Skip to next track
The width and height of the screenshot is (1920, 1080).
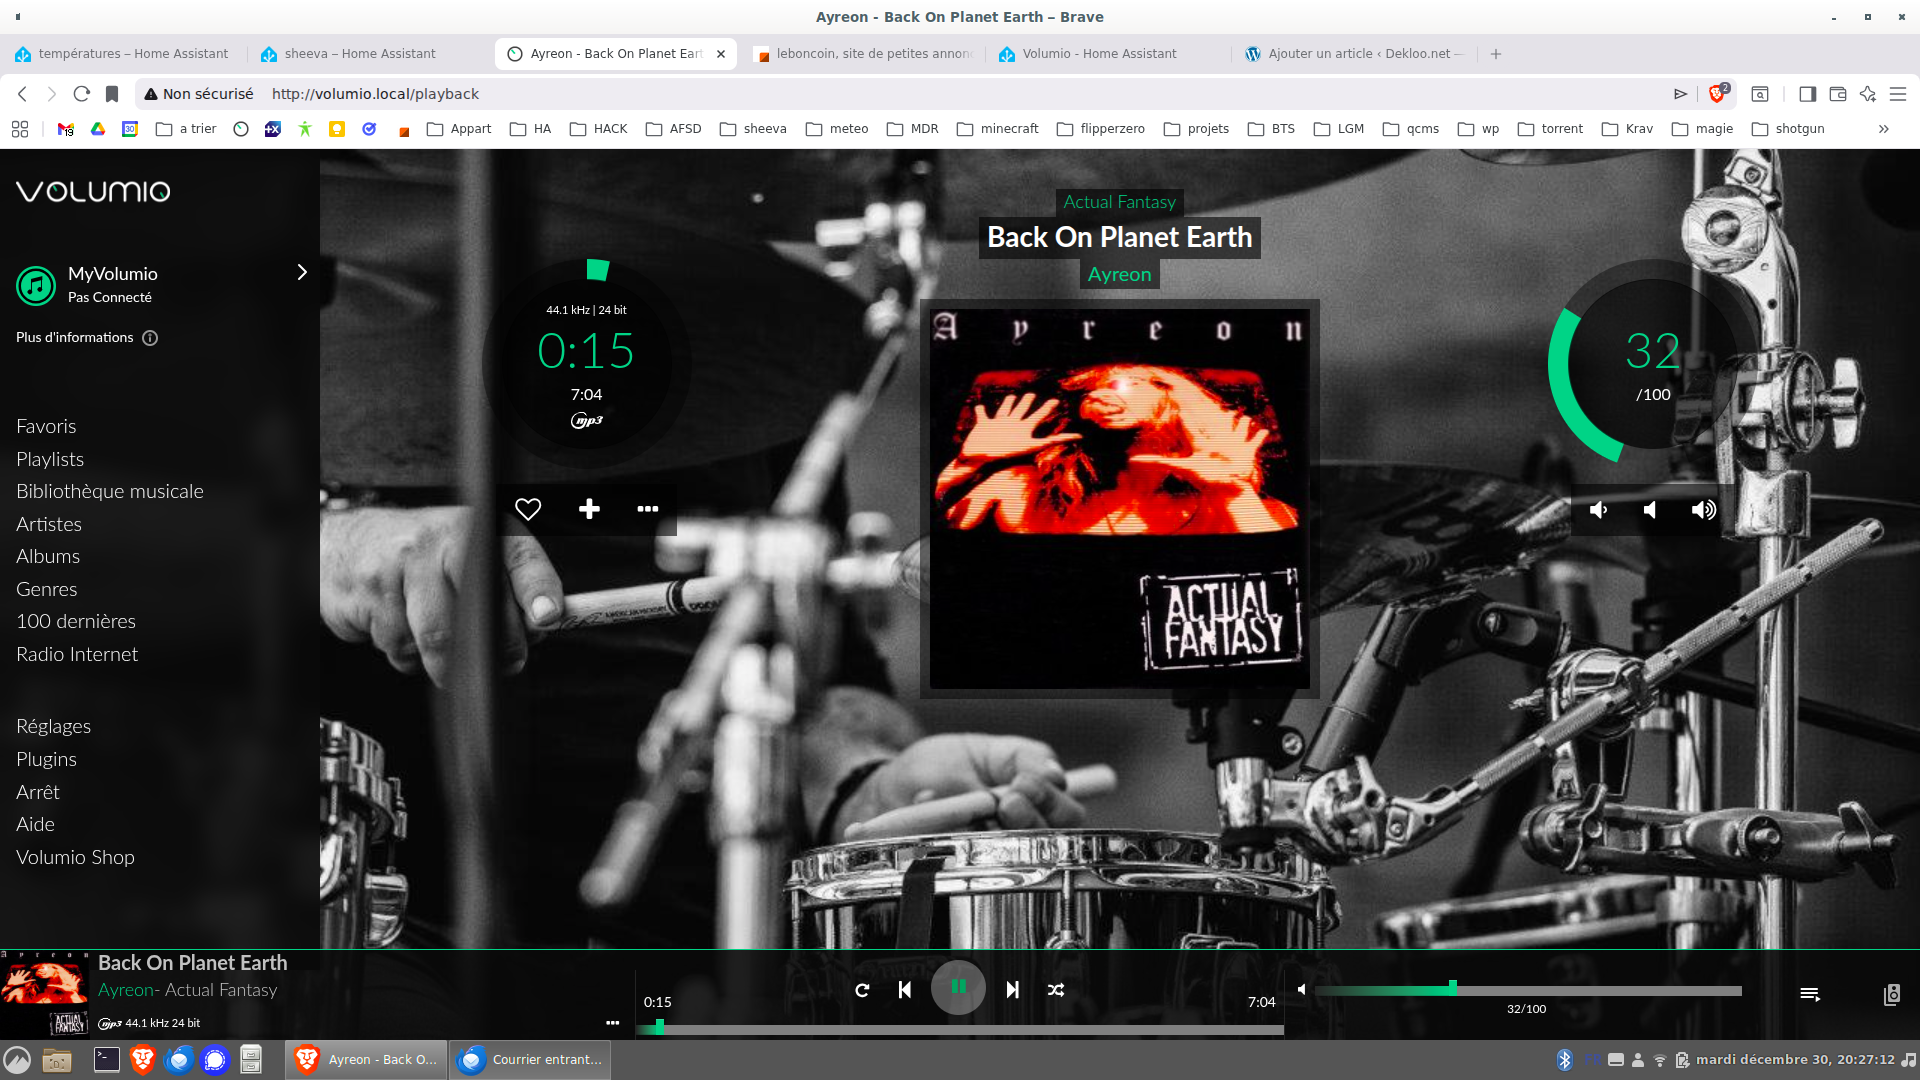(1012, 990)
